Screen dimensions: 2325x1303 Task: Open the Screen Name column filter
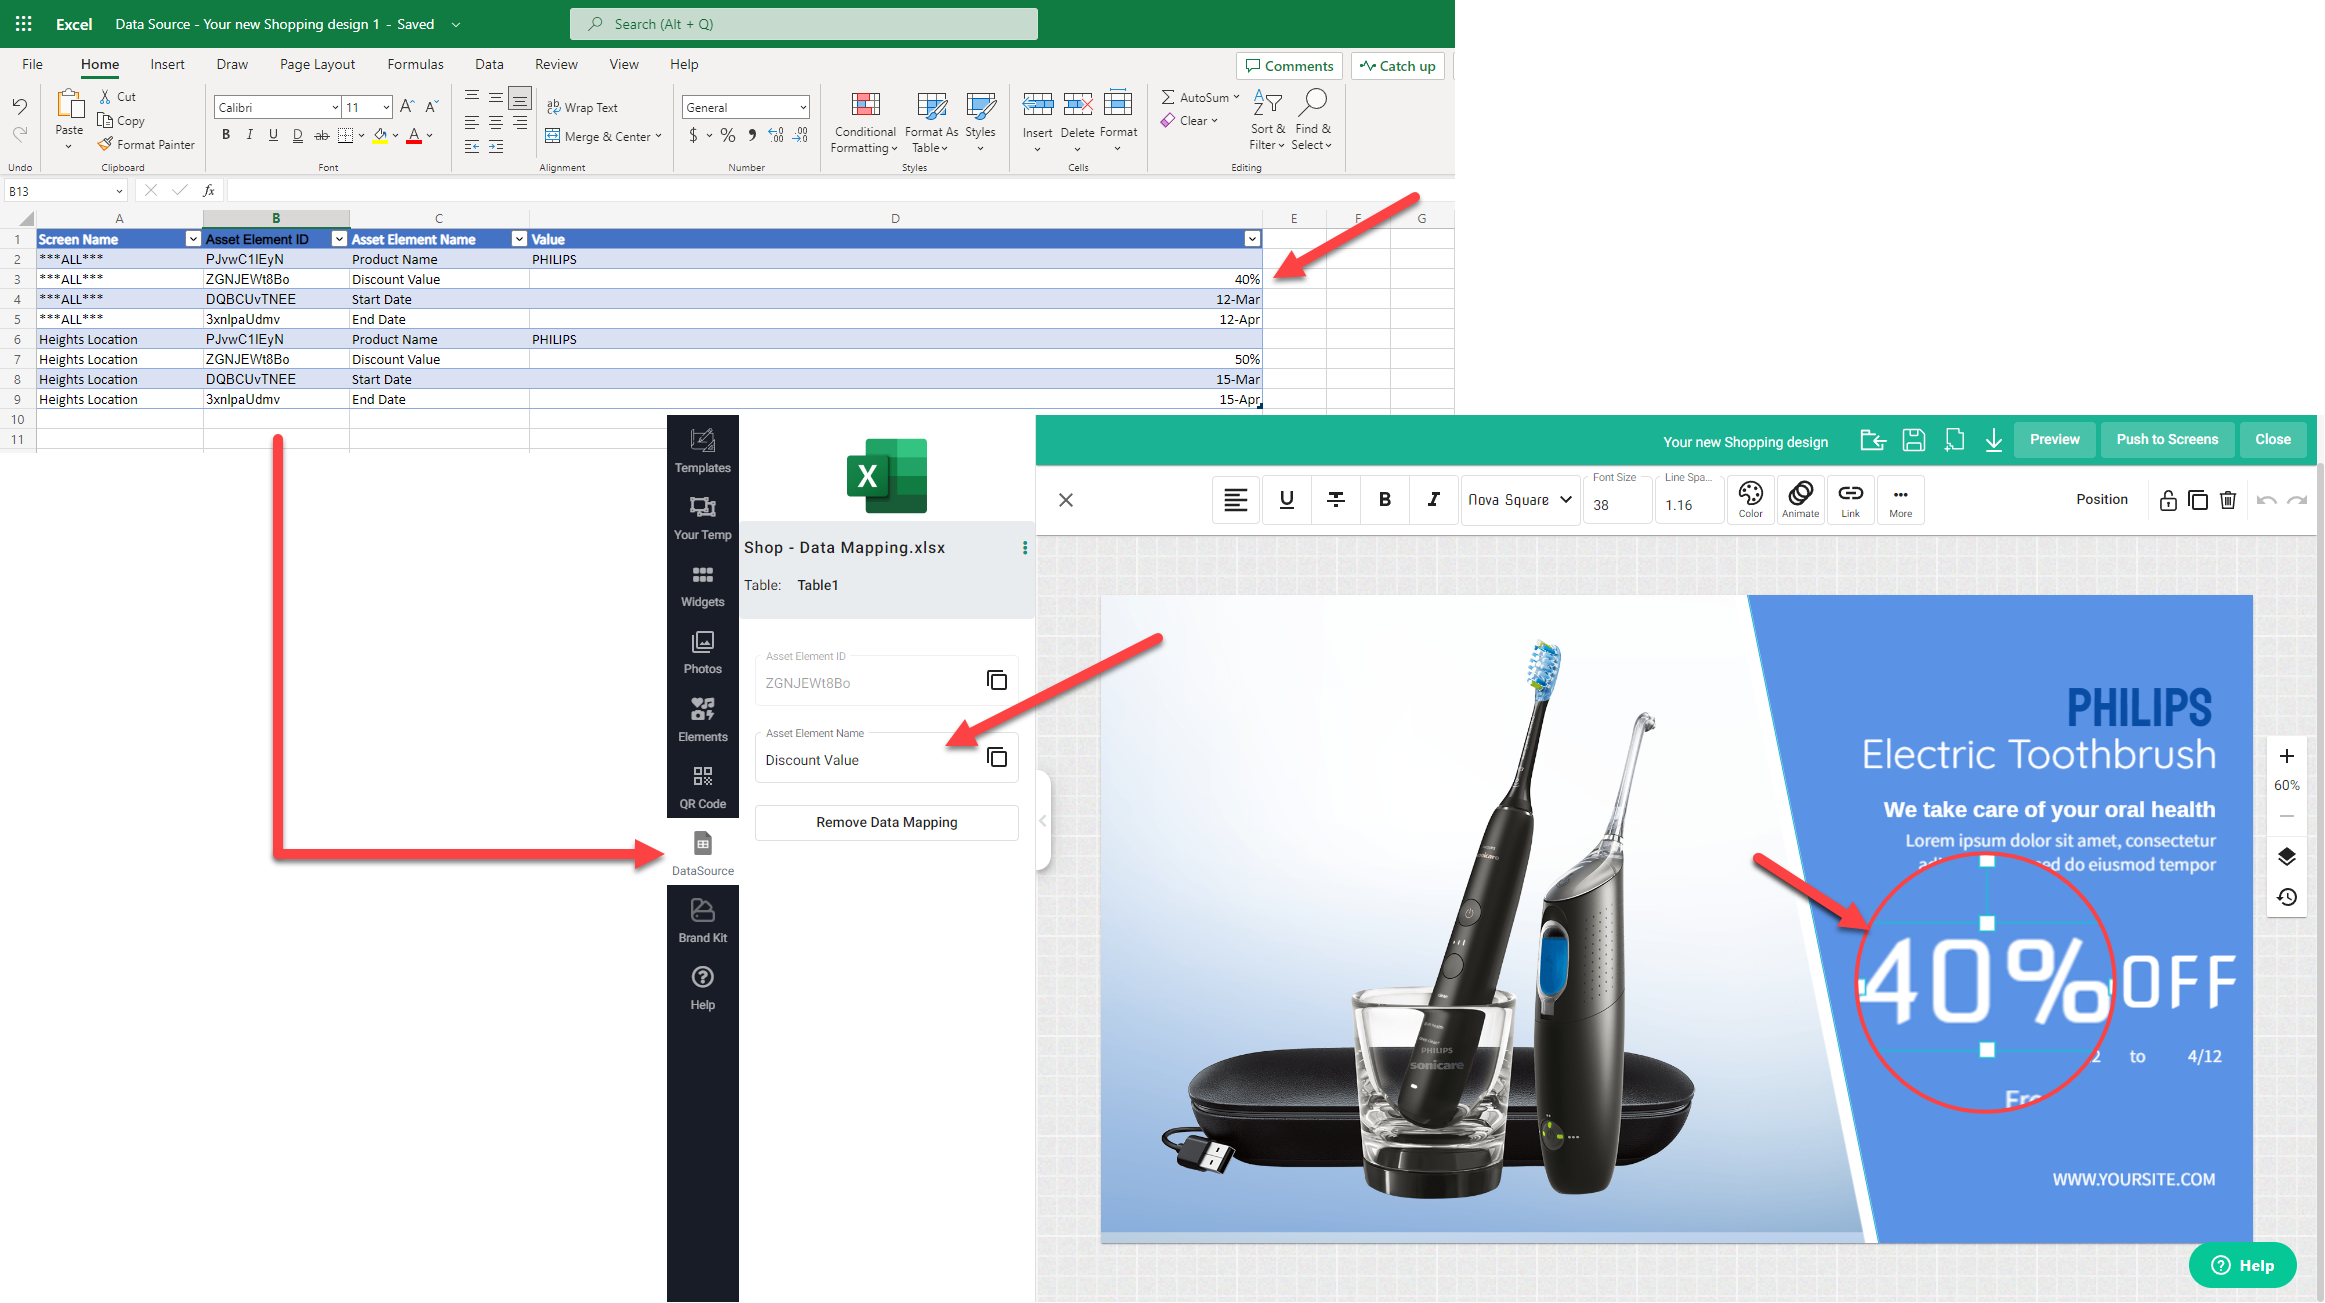(192, 239)
